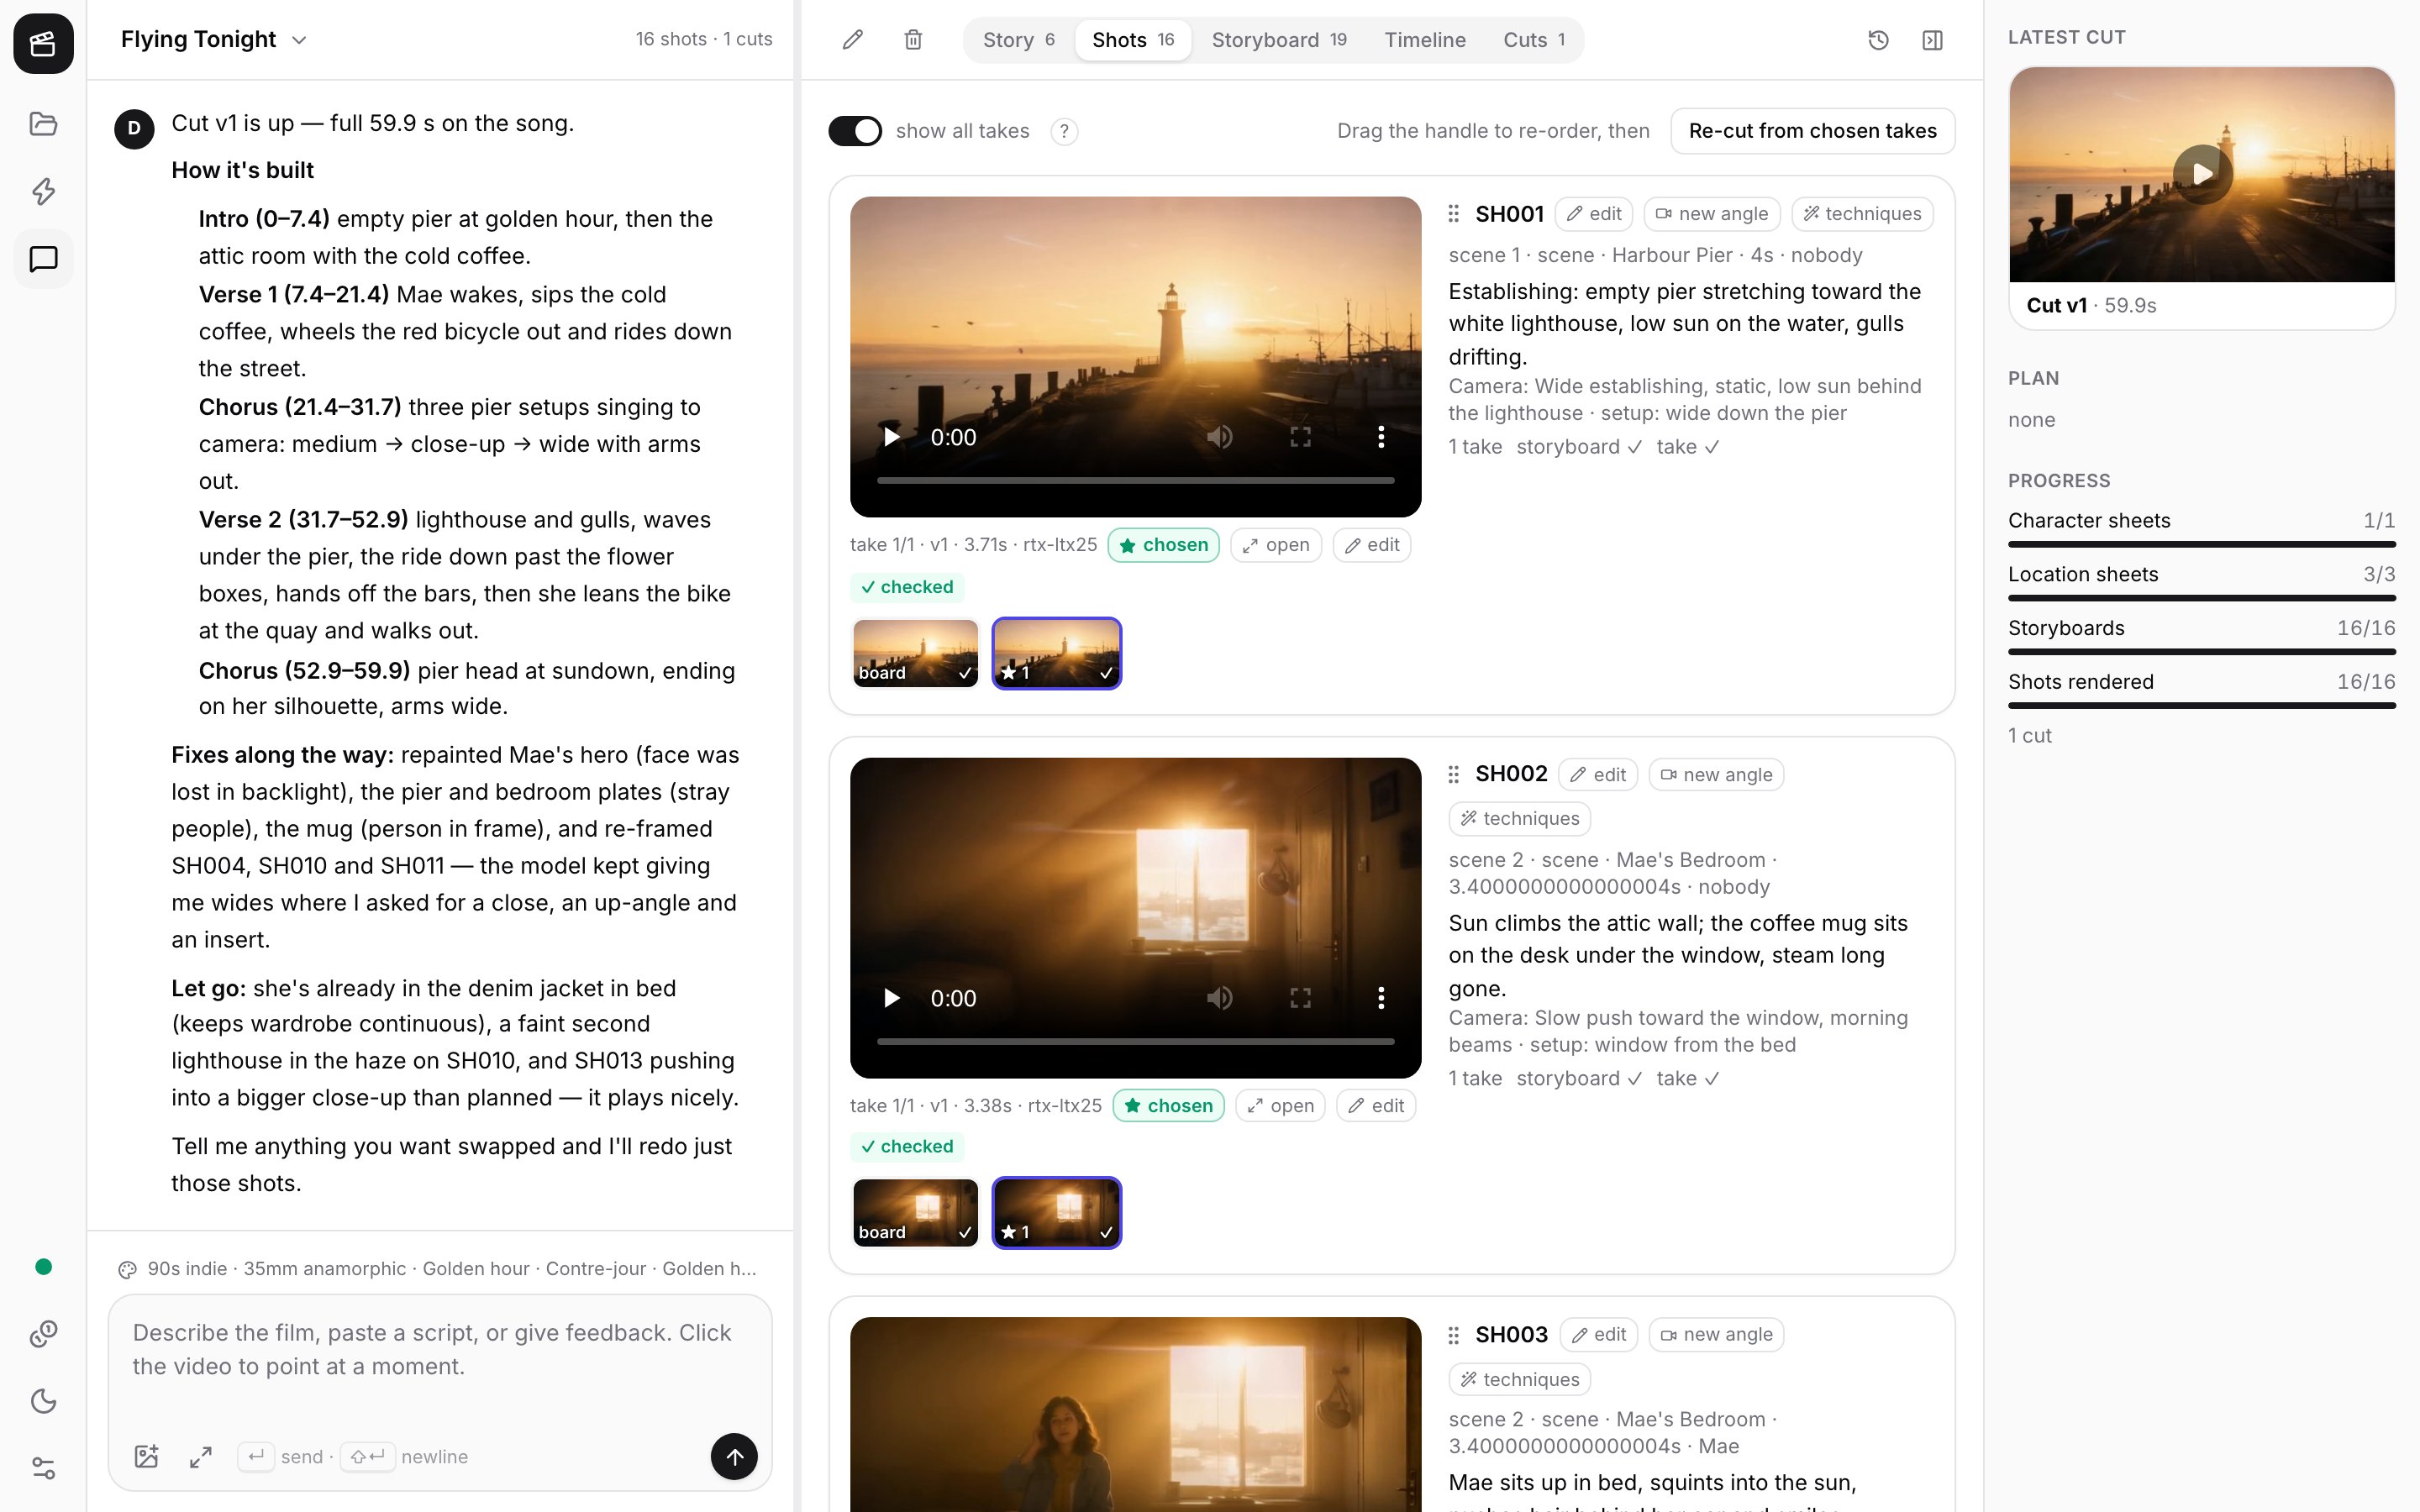Screen dimensions: 2420x1512
Task: Toggle fullscreen on SH001 video
Action: coord(1300,437)
